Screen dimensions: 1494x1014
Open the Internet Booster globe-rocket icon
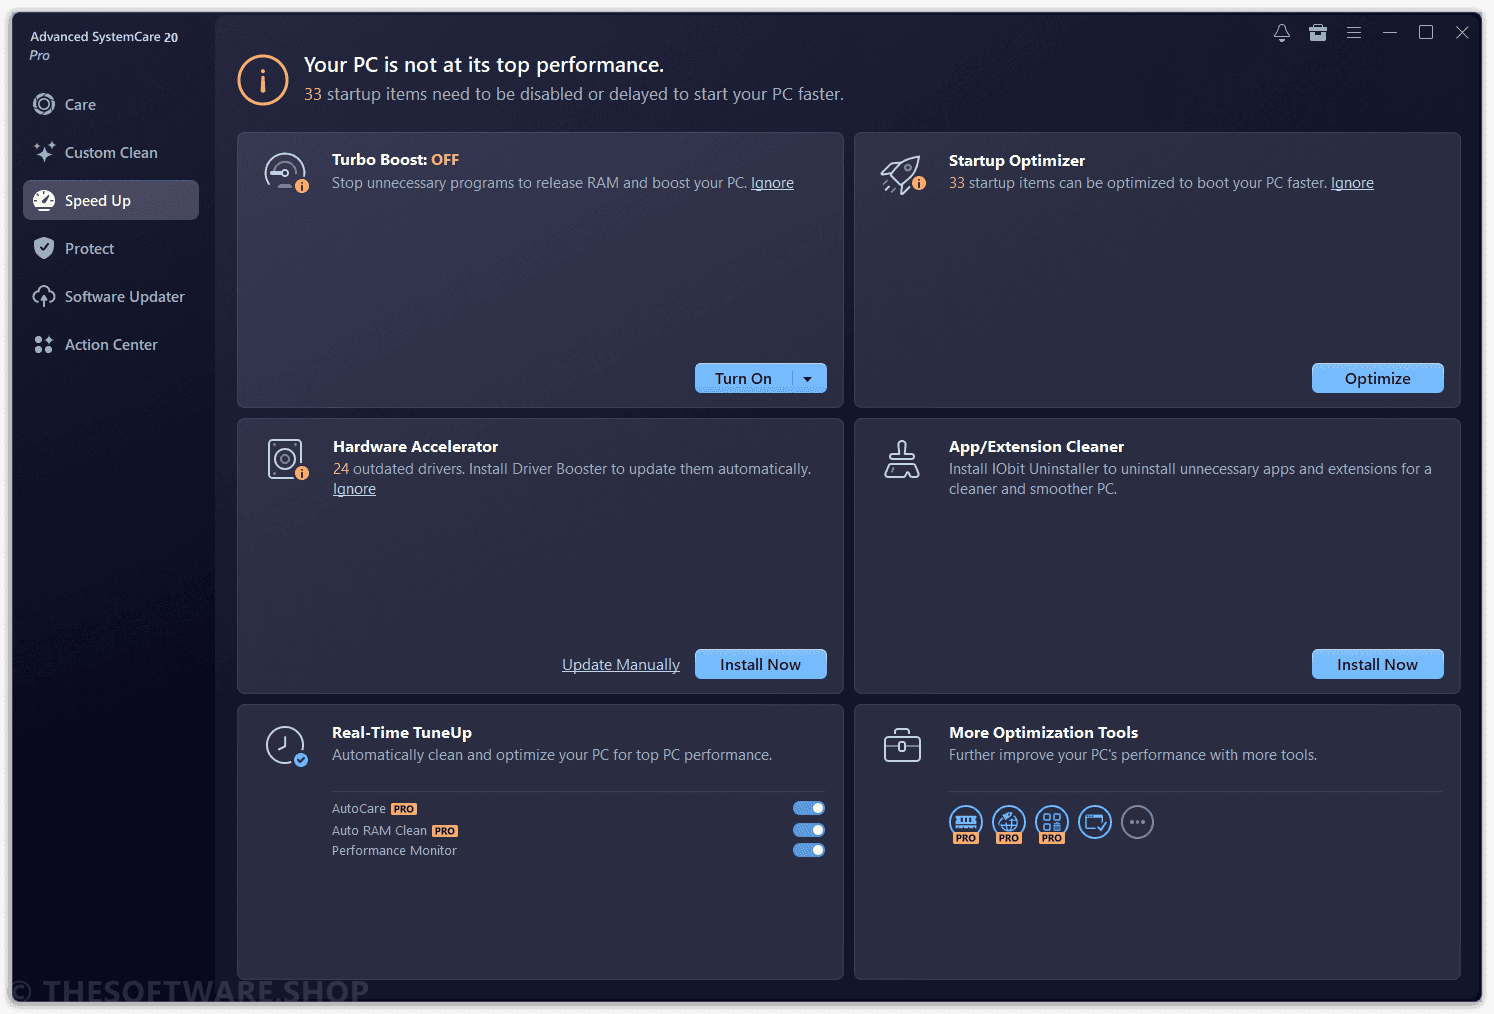(1008, 823)
